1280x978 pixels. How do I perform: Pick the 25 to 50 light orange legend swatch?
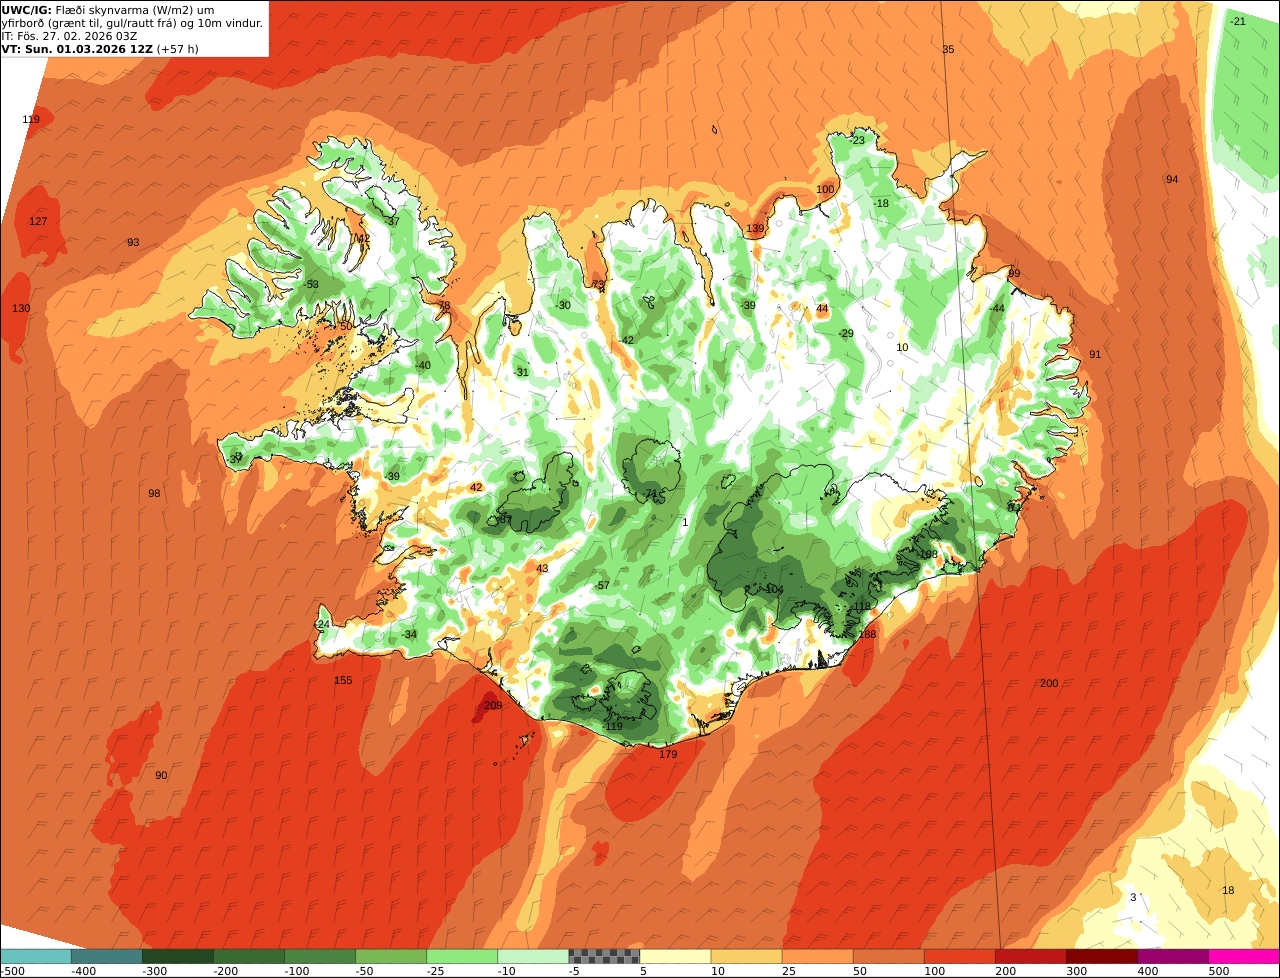point(817,956)
